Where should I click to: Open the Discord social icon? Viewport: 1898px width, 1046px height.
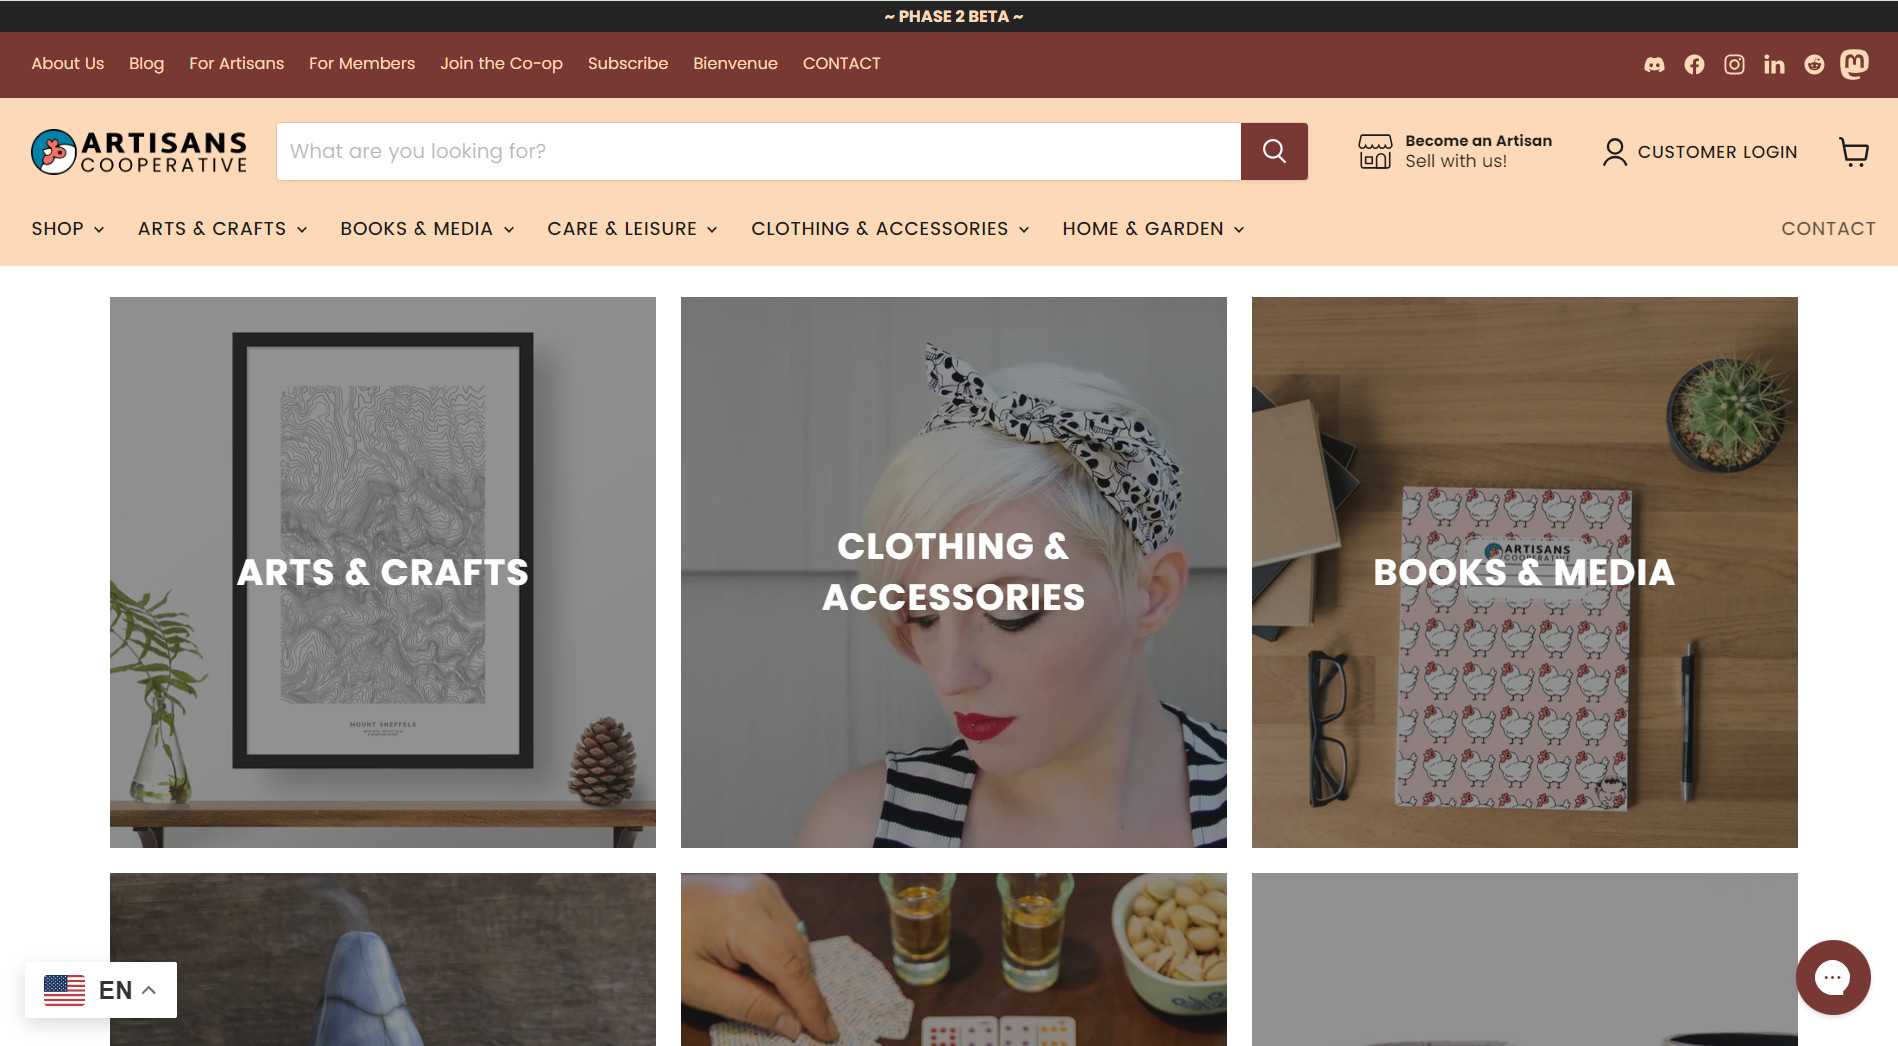1654,65
